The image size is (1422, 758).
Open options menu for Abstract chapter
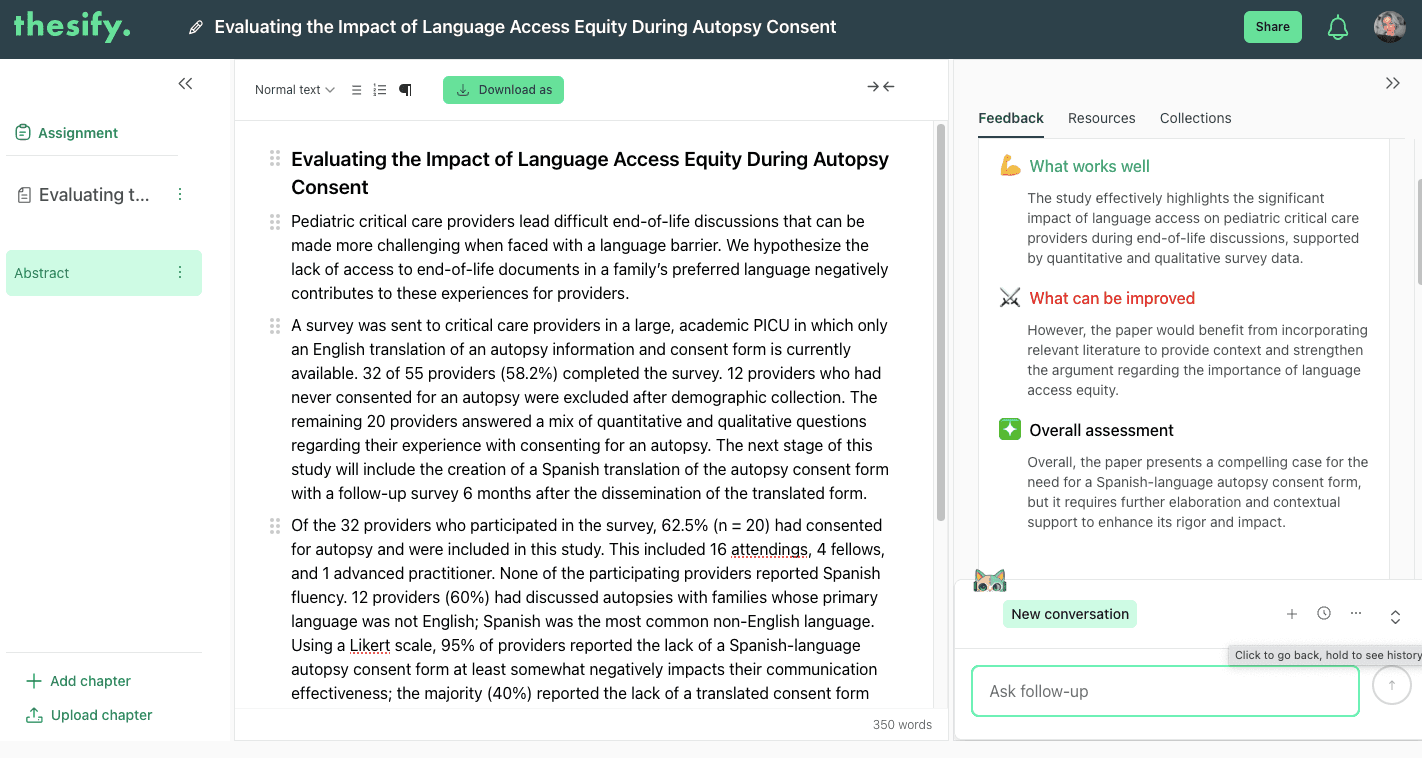(x=180, y=273)
